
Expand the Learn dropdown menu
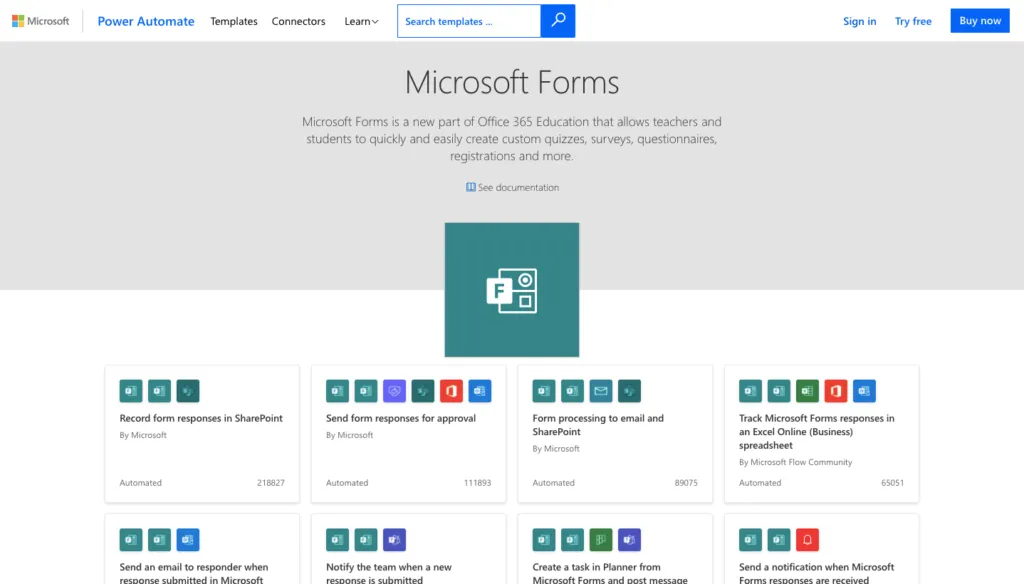361,21
